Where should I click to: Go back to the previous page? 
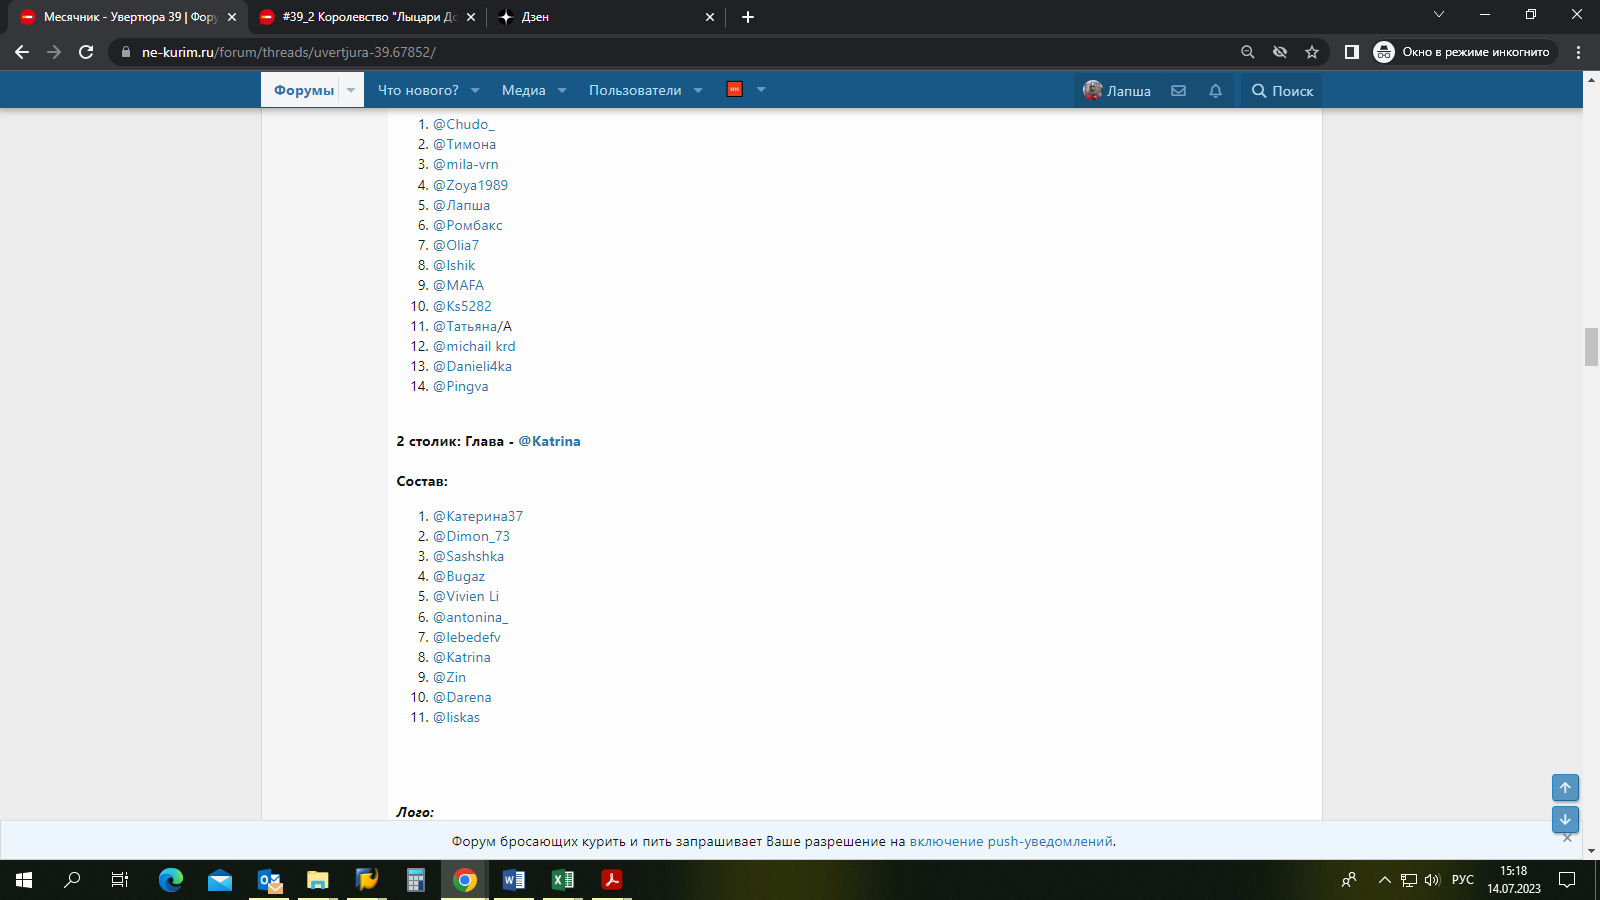(x=22, y=52)
